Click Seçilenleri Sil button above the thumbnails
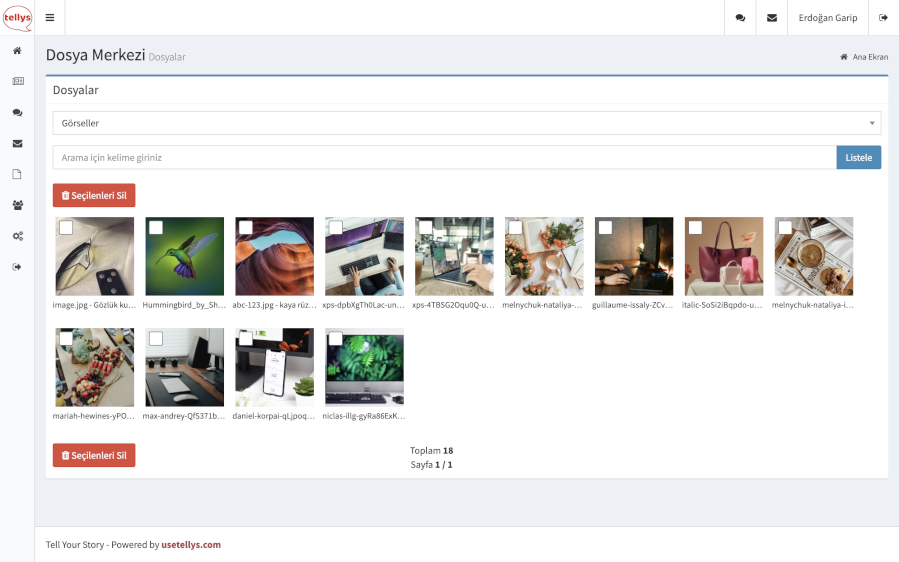 (x=94, y=196)
